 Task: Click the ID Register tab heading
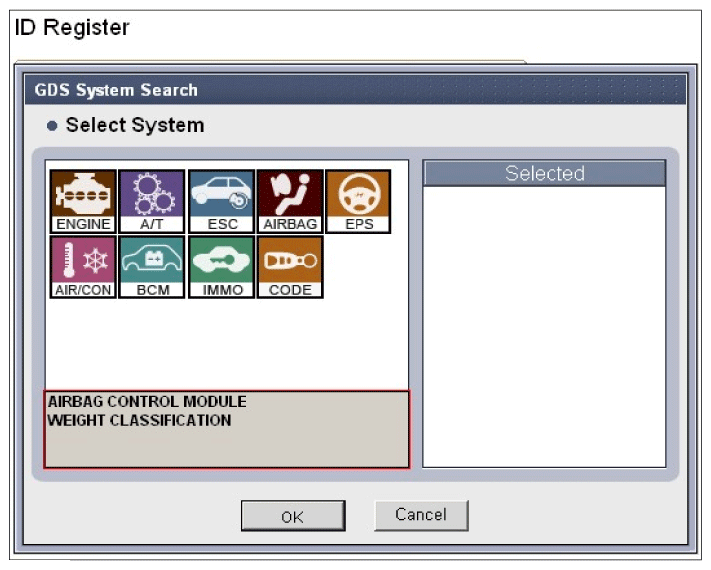pyautogui.click(x=72, y=28)
